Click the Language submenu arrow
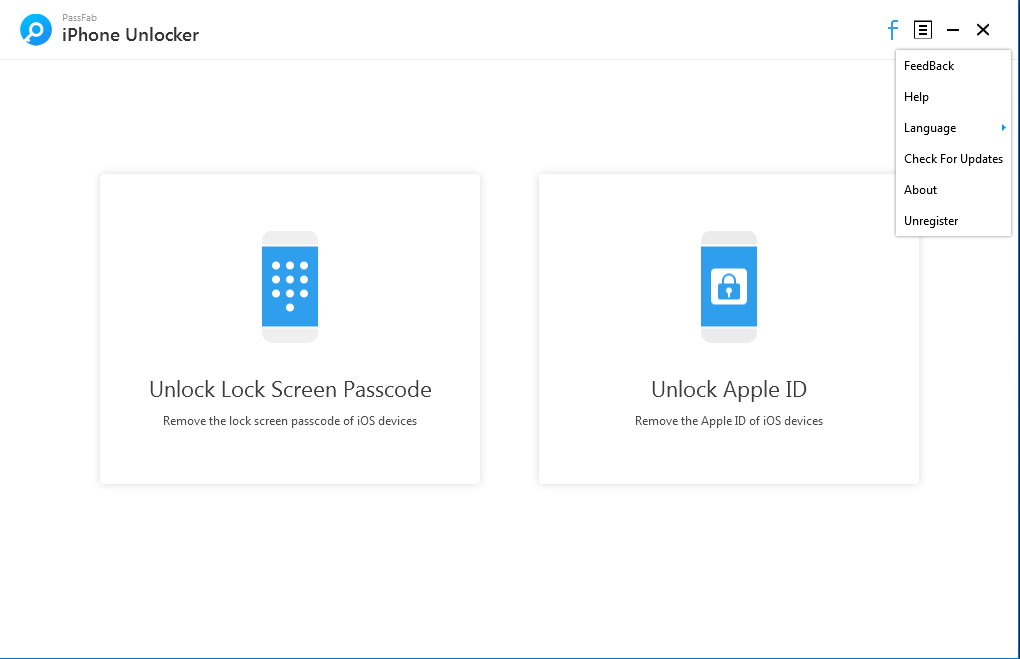The width and height of the screenshot is (1020, 659). (x=1004, y=128)
